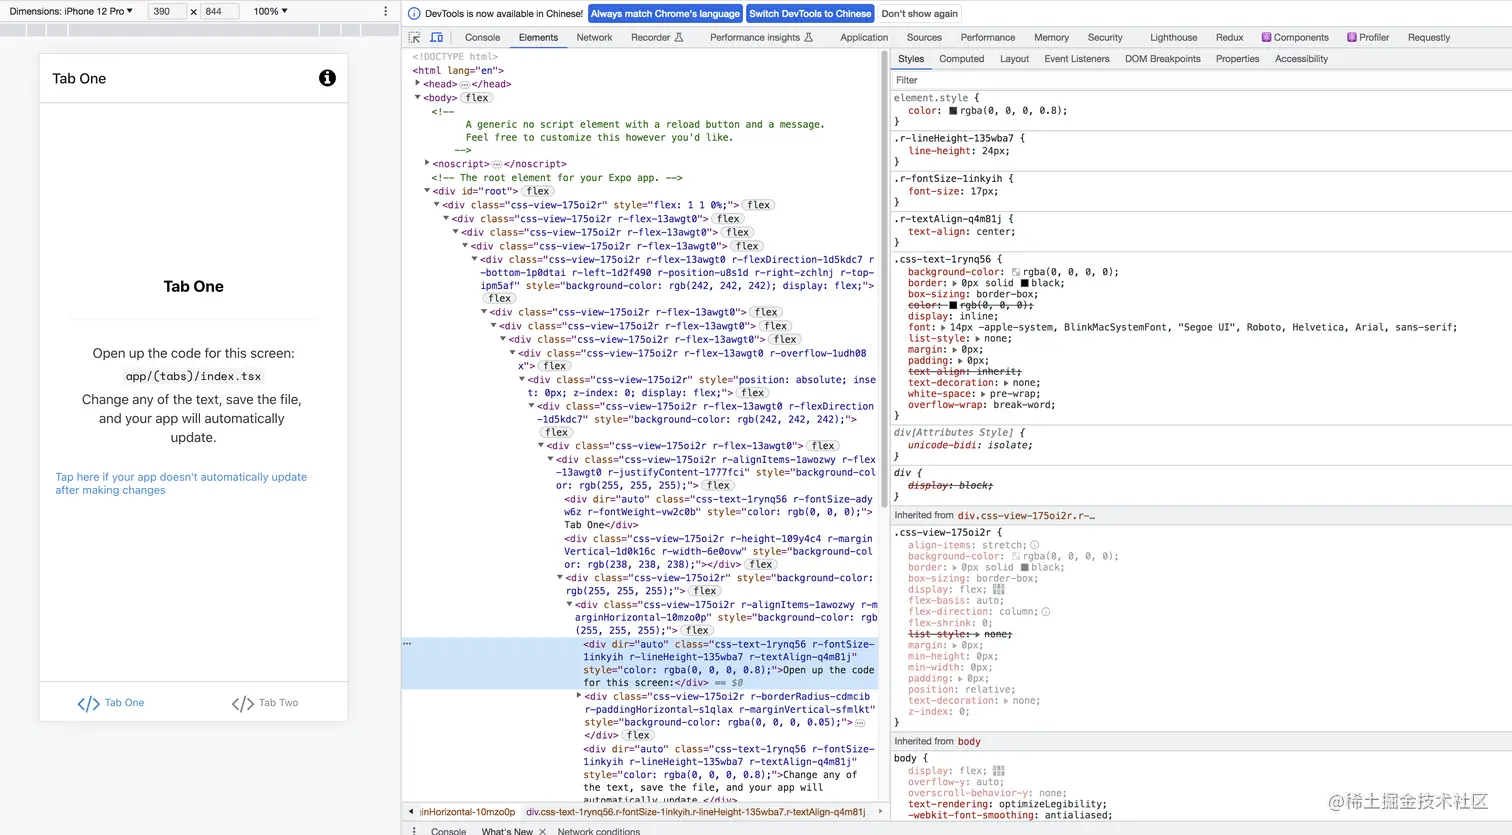
Task: Click the React icon beside Components tab
Action: coord(1266,38)
